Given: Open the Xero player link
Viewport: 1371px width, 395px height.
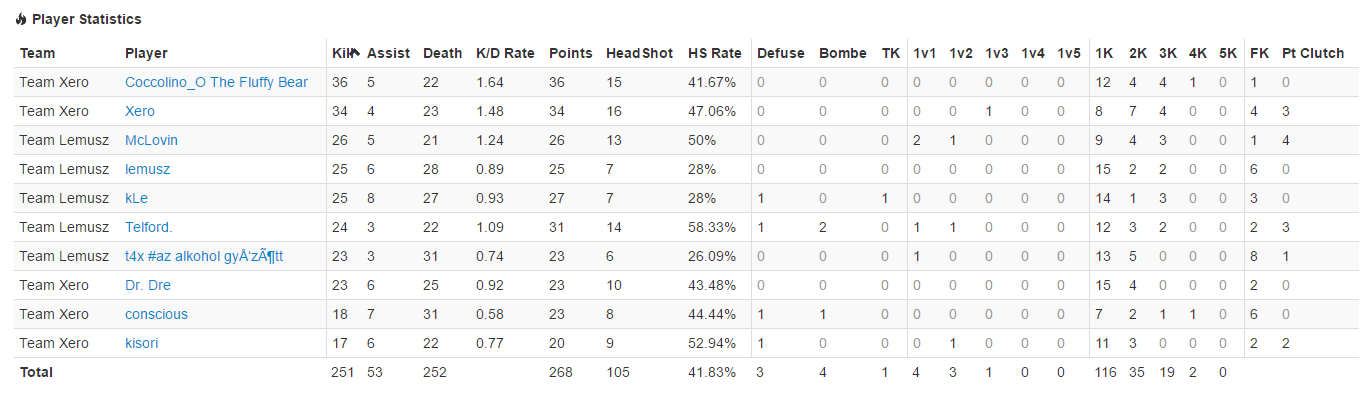Looking at the screenshot, I should click(140, 111).
